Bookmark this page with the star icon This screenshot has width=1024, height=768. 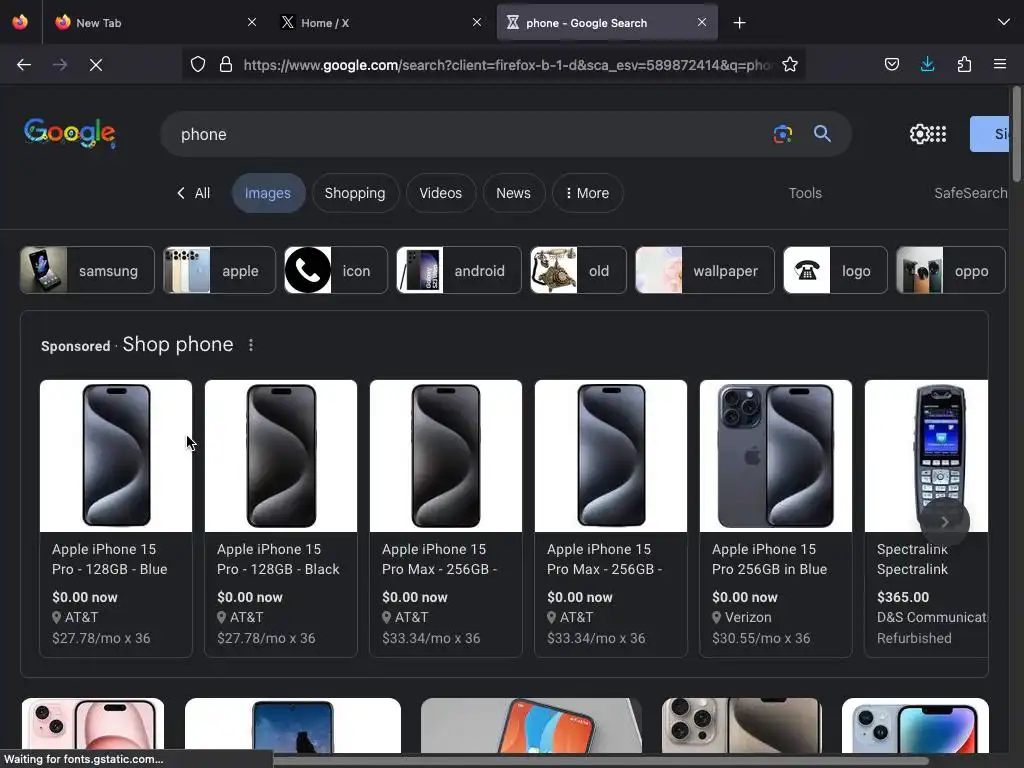click(x=790, y=64)
